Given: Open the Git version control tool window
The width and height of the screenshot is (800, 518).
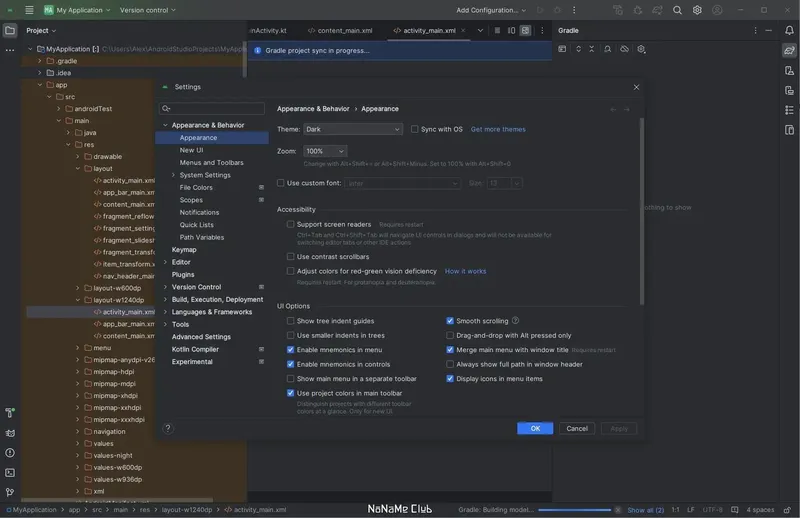Looking at the screenshot, I should tap(10, 492).
